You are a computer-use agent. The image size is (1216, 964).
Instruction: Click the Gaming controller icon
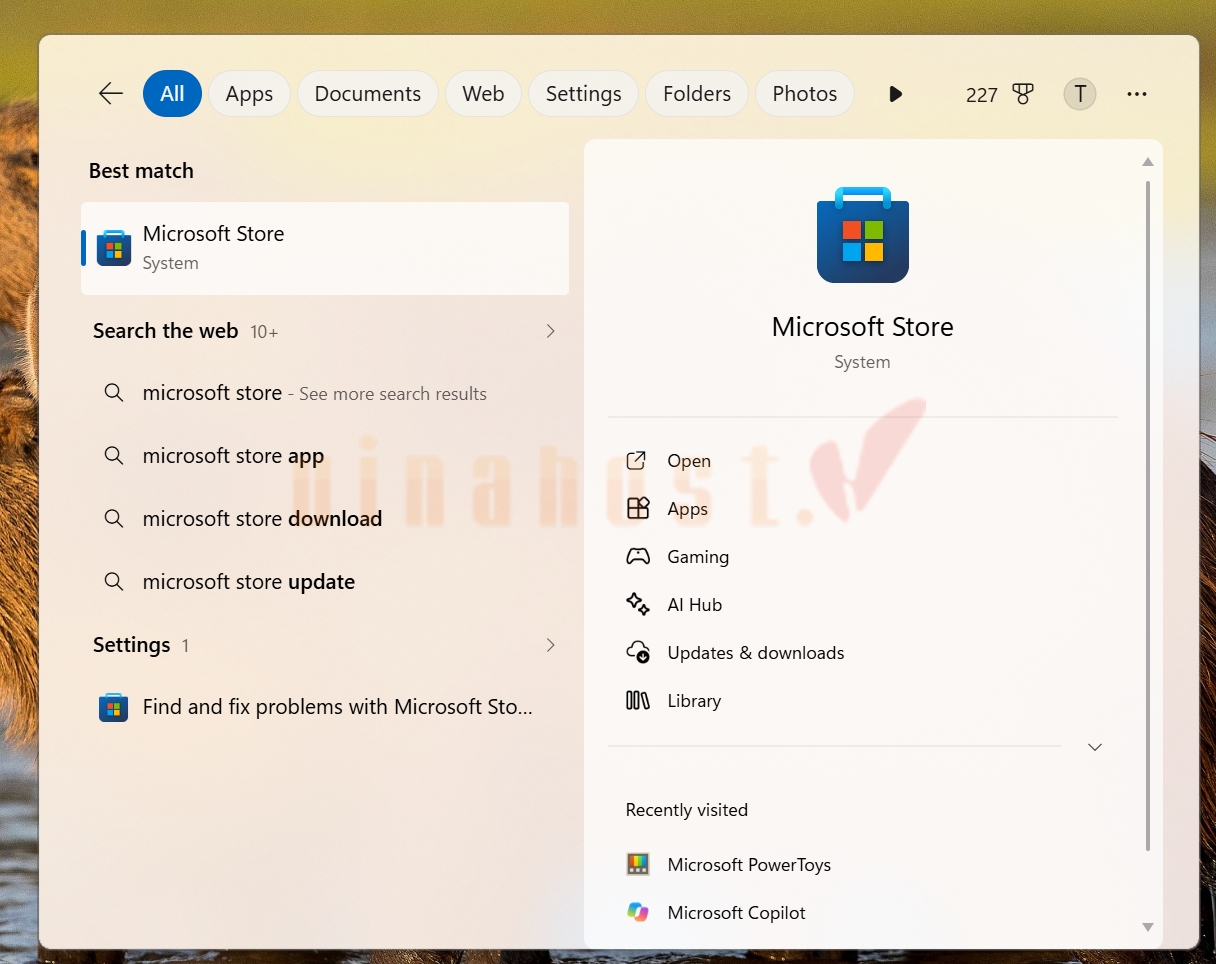tap(638, 557)
